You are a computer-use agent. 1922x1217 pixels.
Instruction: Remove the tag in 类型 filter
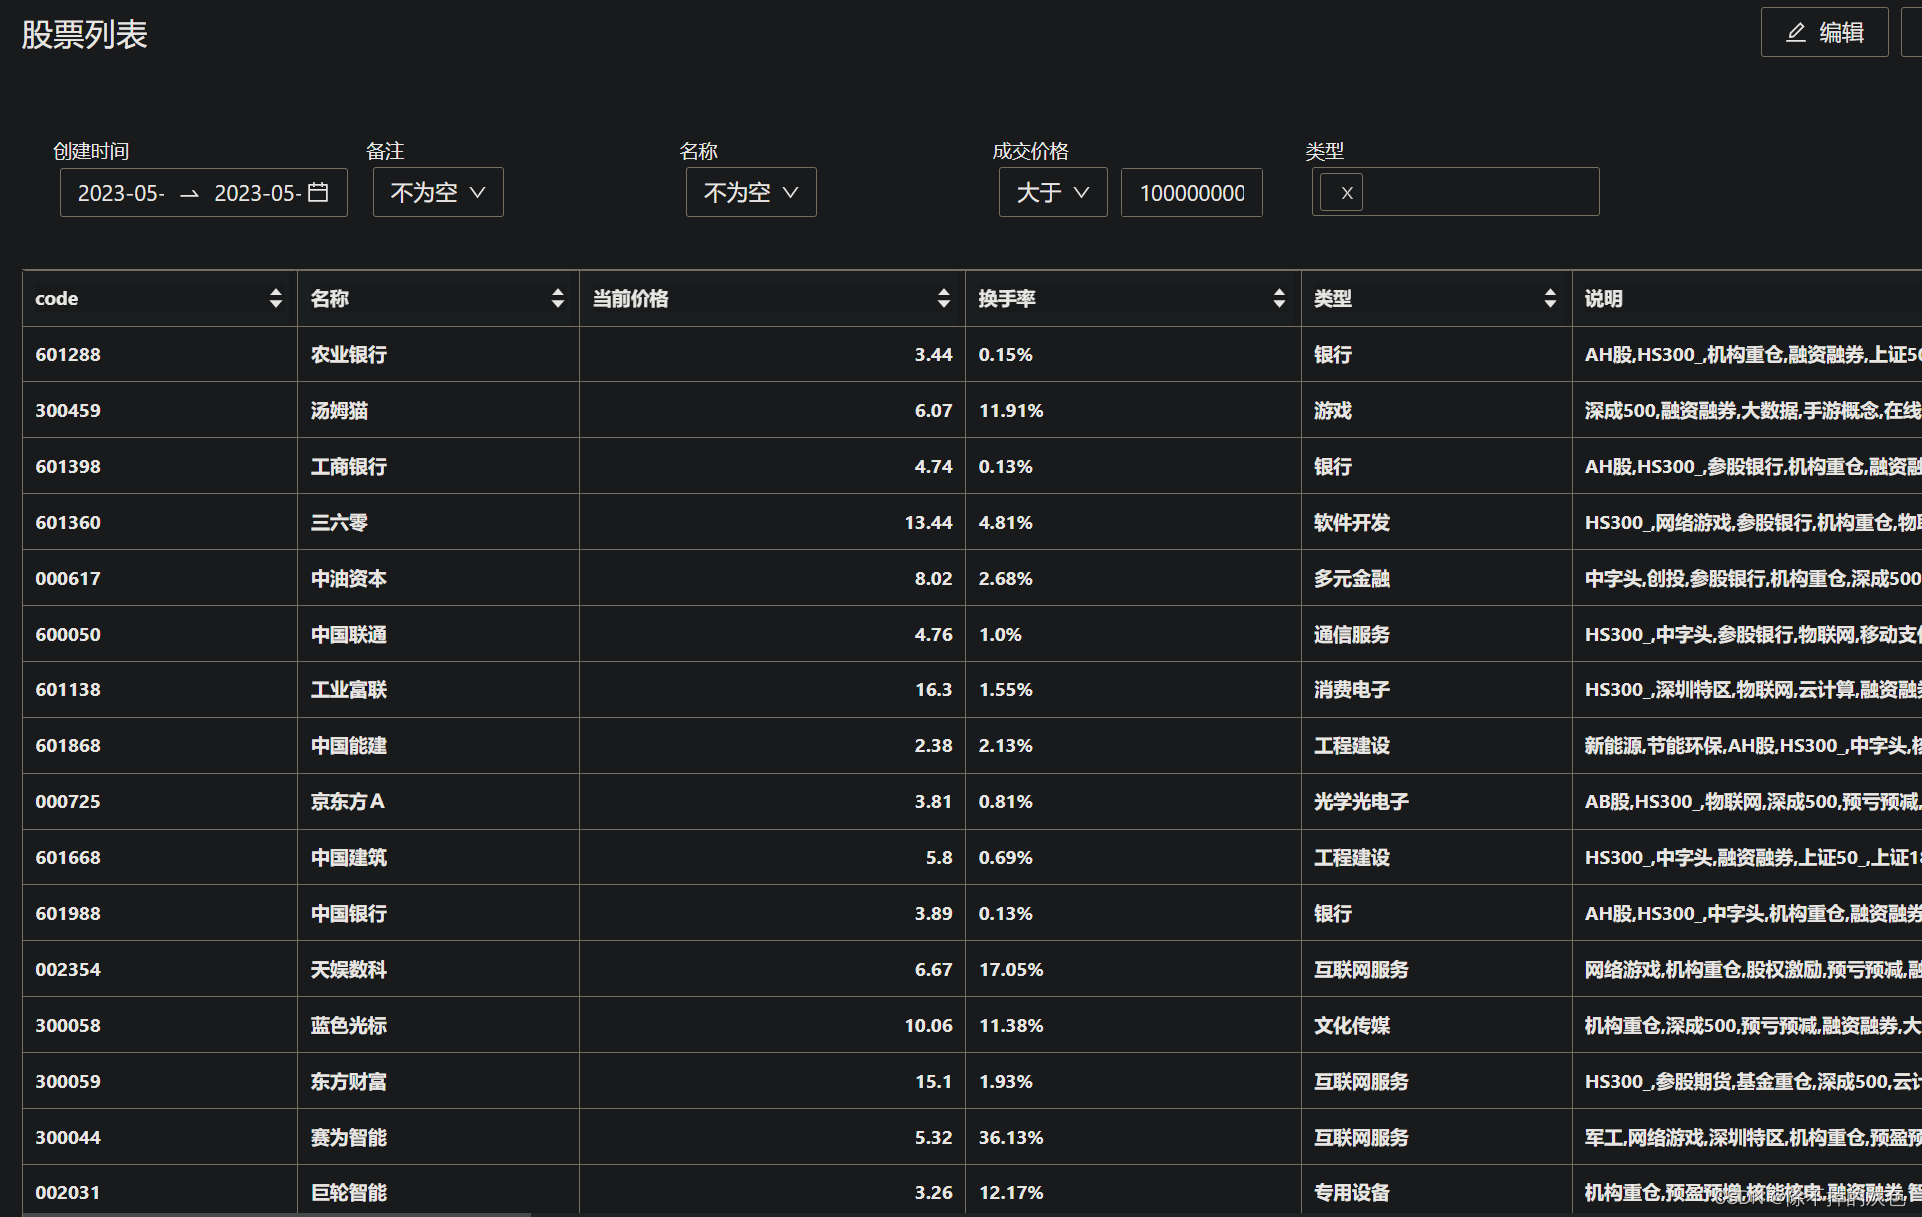click(1346, 193)
